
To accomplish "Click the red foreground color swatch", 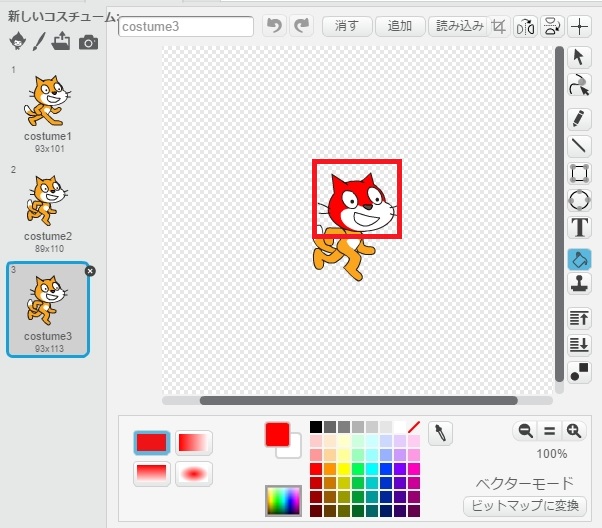I will (277, 434).
